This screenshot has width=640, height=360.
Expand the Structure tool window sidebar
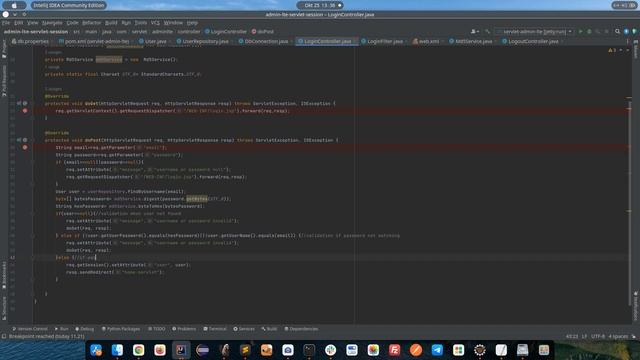[x=4, y=308]
